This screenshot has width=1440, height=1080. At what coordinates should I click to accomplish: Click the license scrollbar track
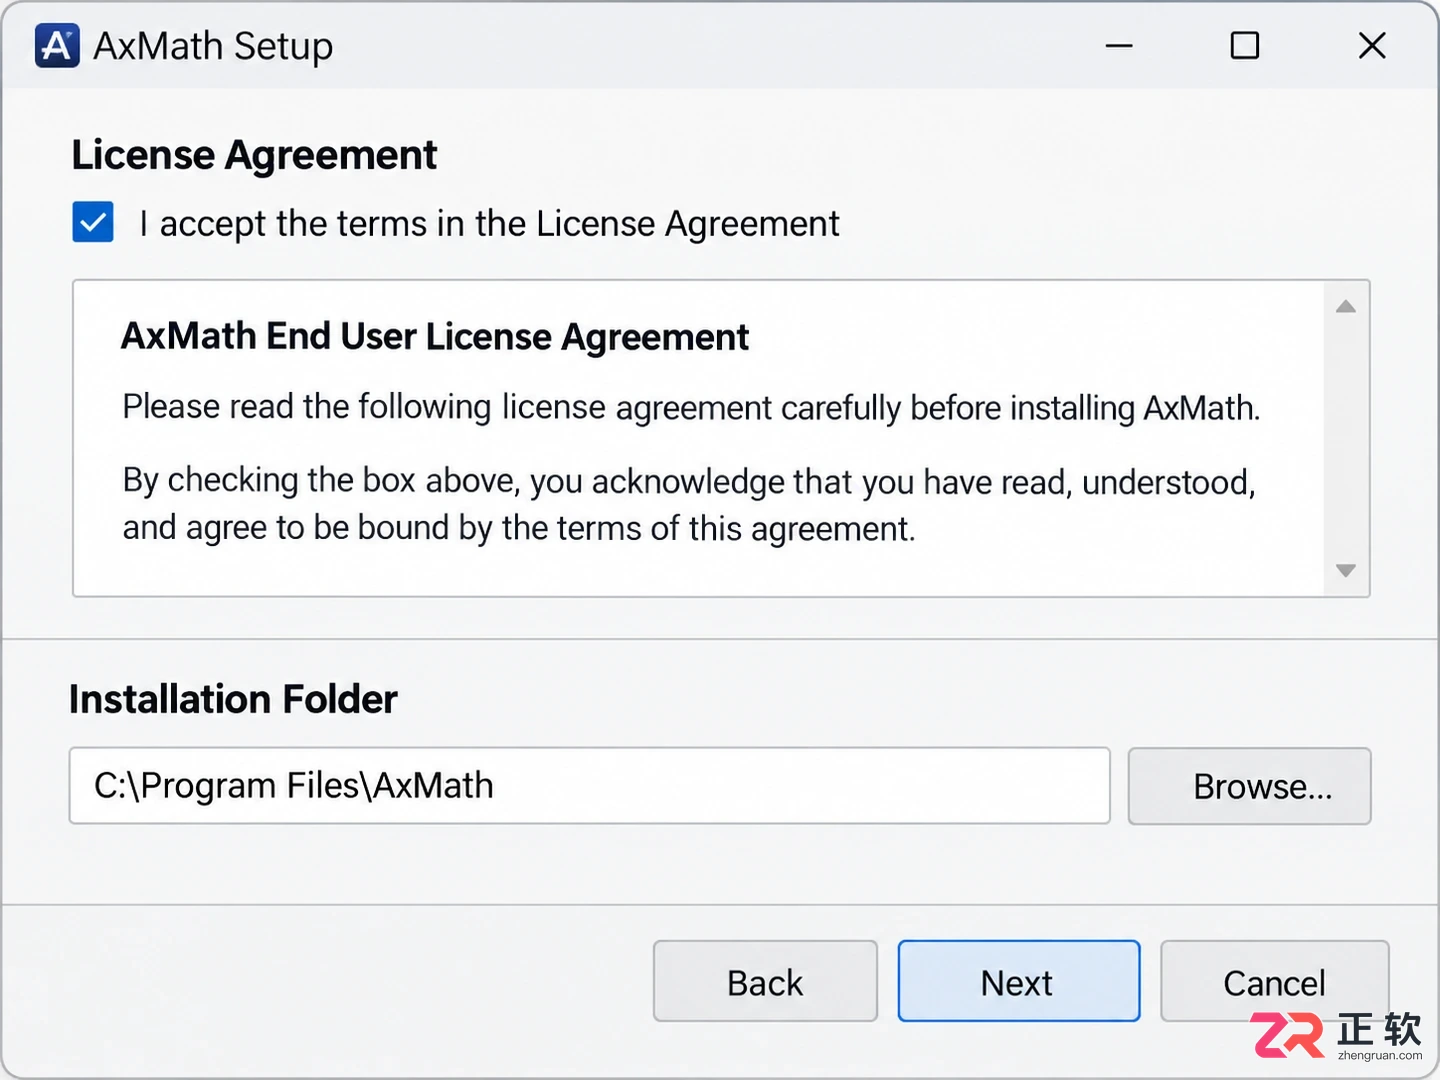pyautogui.click(x=1346, y=438)
